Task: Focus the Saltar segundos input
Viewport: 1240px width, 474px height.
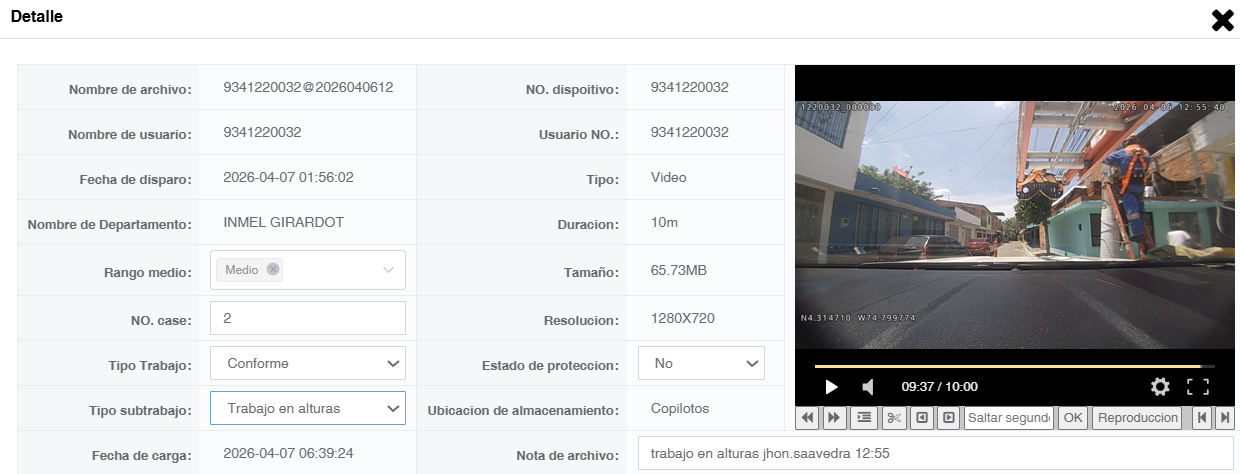Action: [x=1009, y=417]
